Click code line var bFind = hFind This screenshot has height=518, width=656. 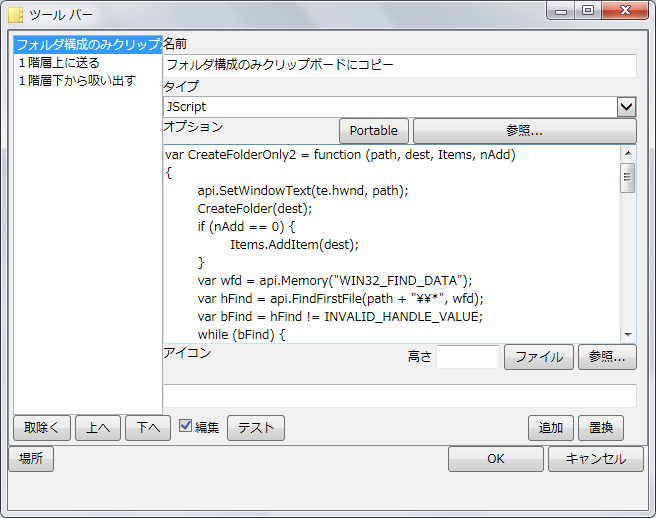tap(340, 316)
